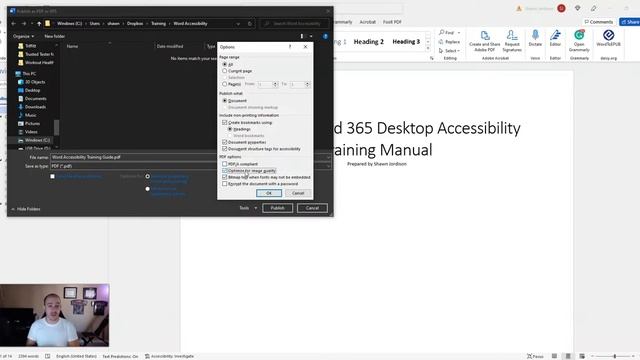This screenshot has width=640, height=360.
Task: Click the proofing book icon in status bar
Action: pos(48,356)
